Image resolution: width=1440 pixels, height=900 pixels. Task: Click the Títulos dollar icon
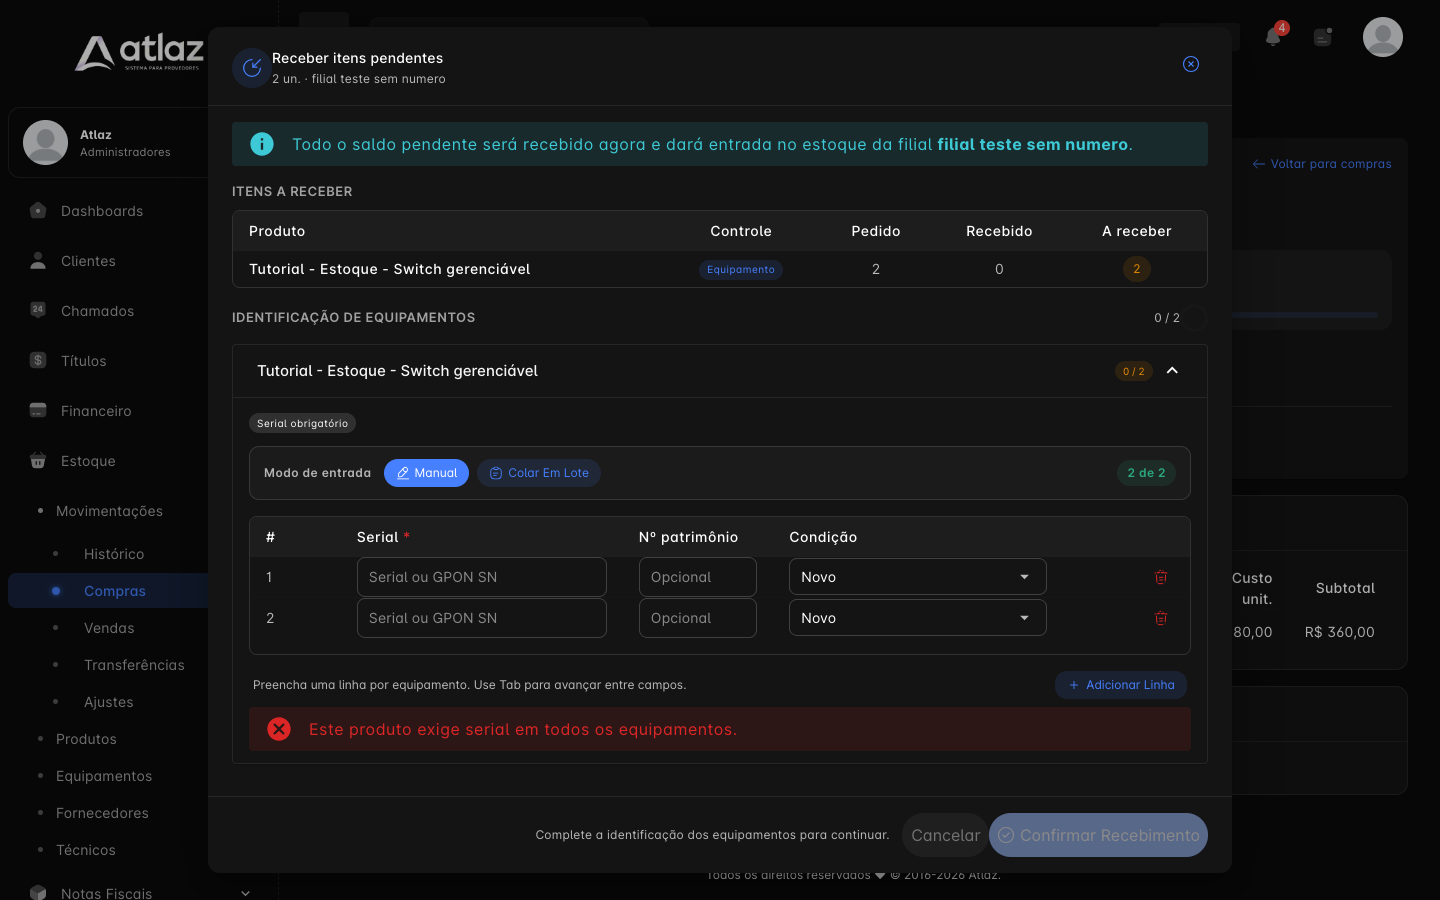pyautogui.click(x=38, y=360)
